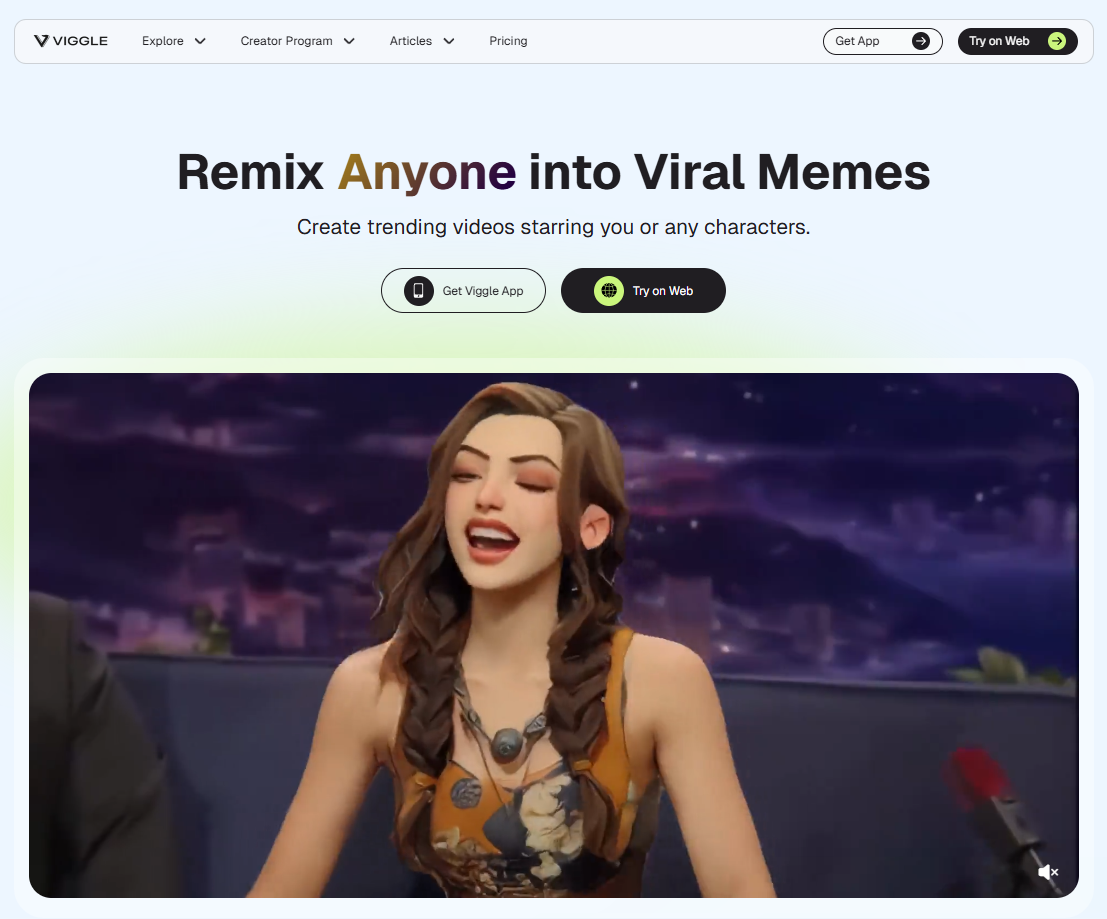Click the arrow icon in Get App button

tap(921, 41)
